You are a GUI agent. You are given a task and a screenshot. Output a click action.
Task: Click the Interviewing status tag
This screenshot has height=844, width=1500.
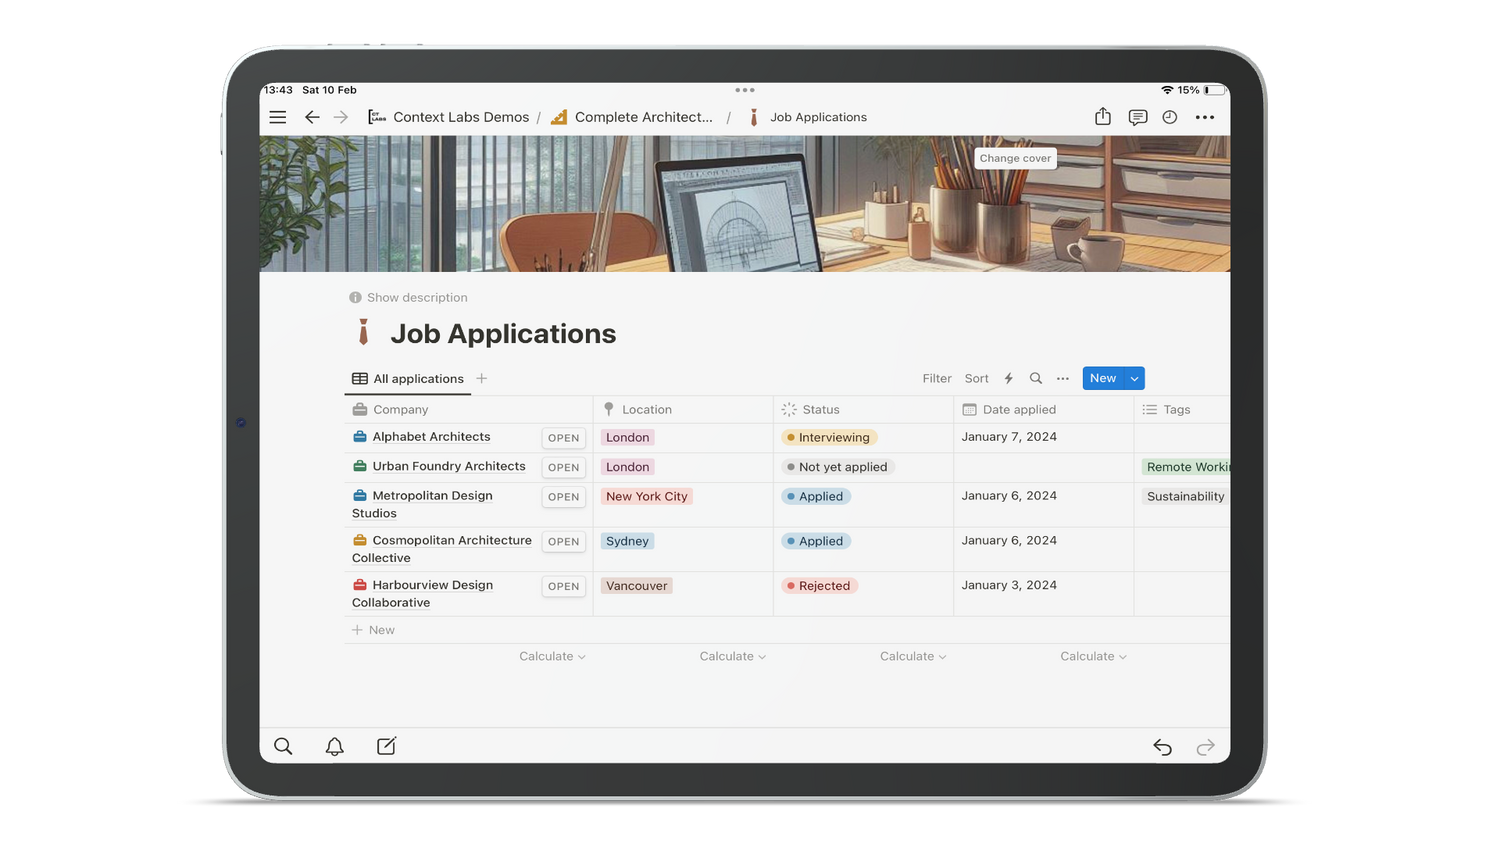pos(828,437)
